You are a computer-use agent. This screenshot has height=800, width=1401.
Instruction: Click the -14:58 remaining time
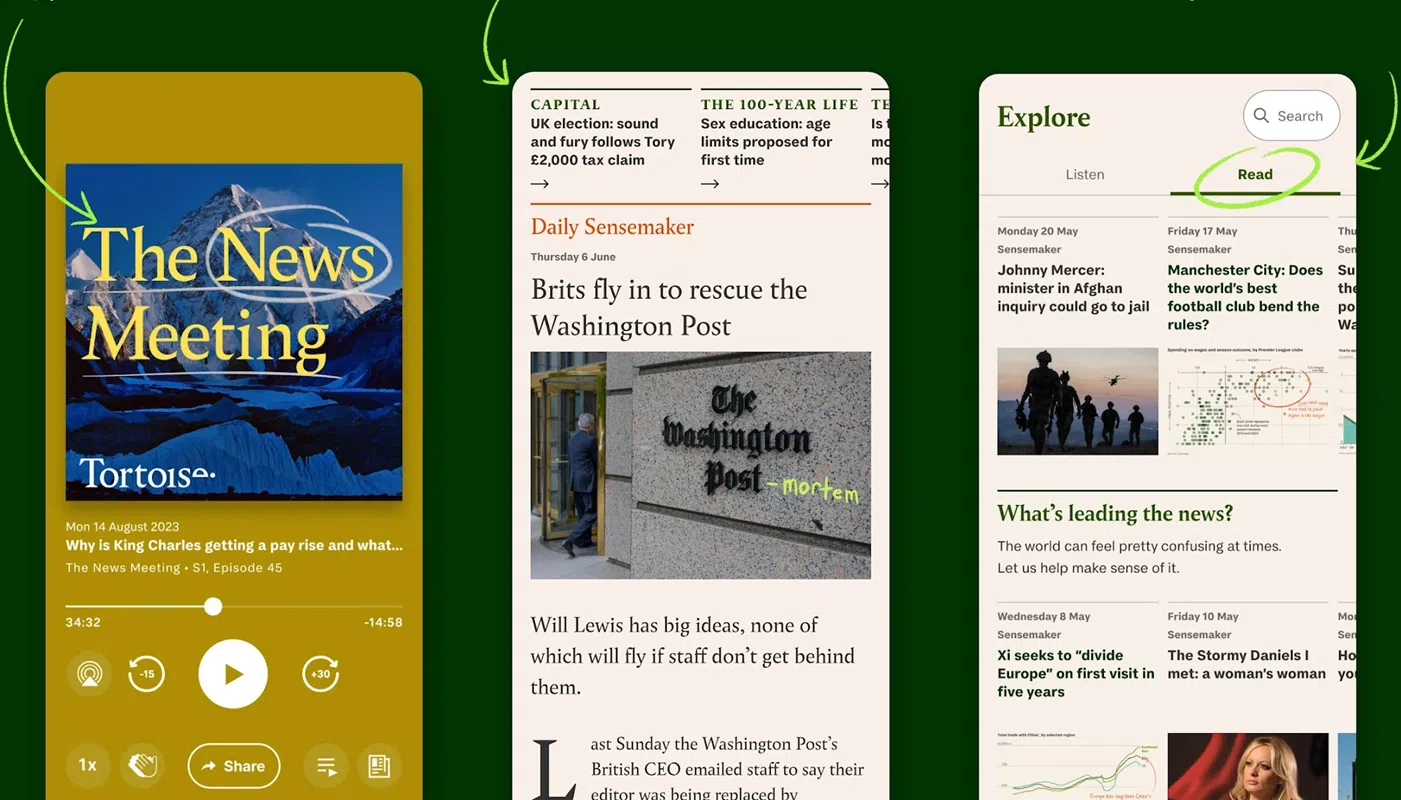pyautogui.click(x=383, y=622)
